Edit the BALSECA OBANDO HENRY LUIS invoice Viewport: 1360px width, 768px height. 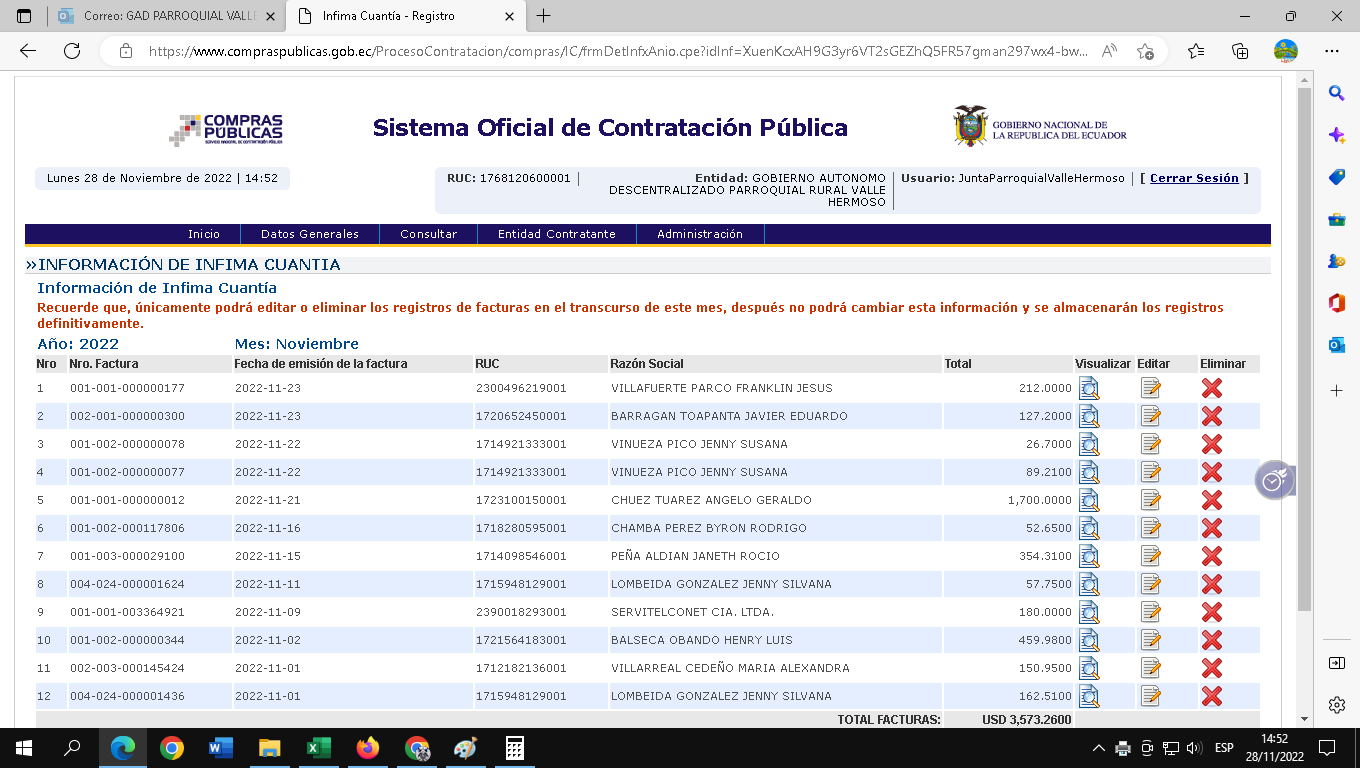[x=1150, y=641]
